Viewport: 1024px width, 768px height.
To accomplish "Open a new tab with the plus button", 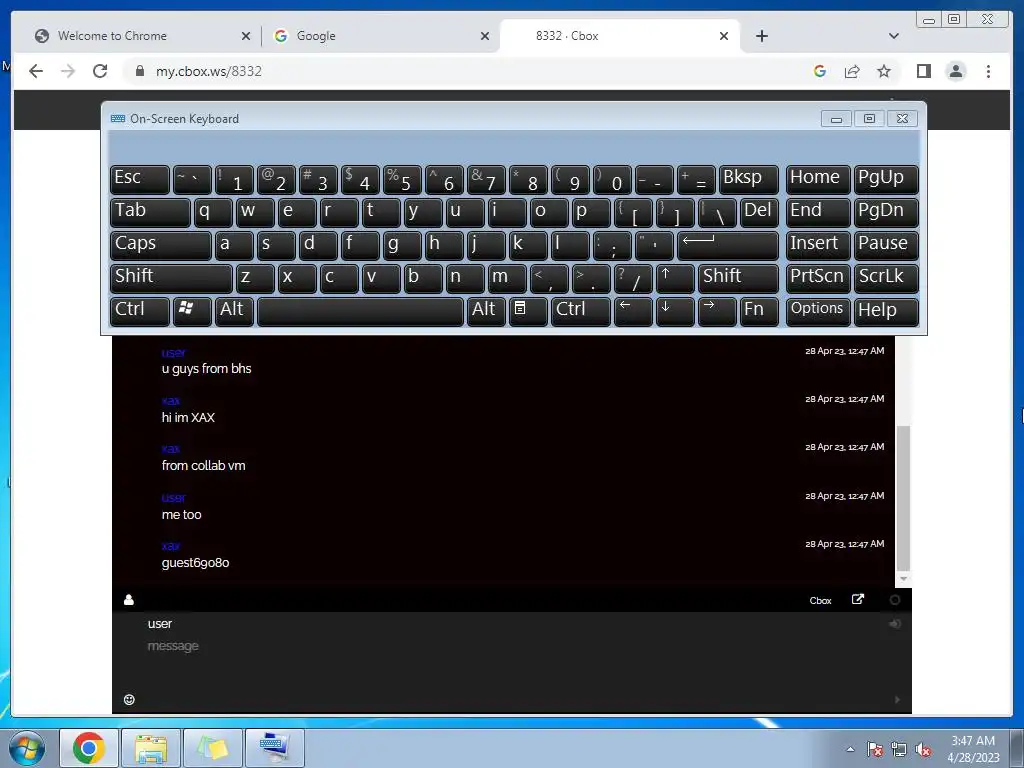I will coord(761,36).
